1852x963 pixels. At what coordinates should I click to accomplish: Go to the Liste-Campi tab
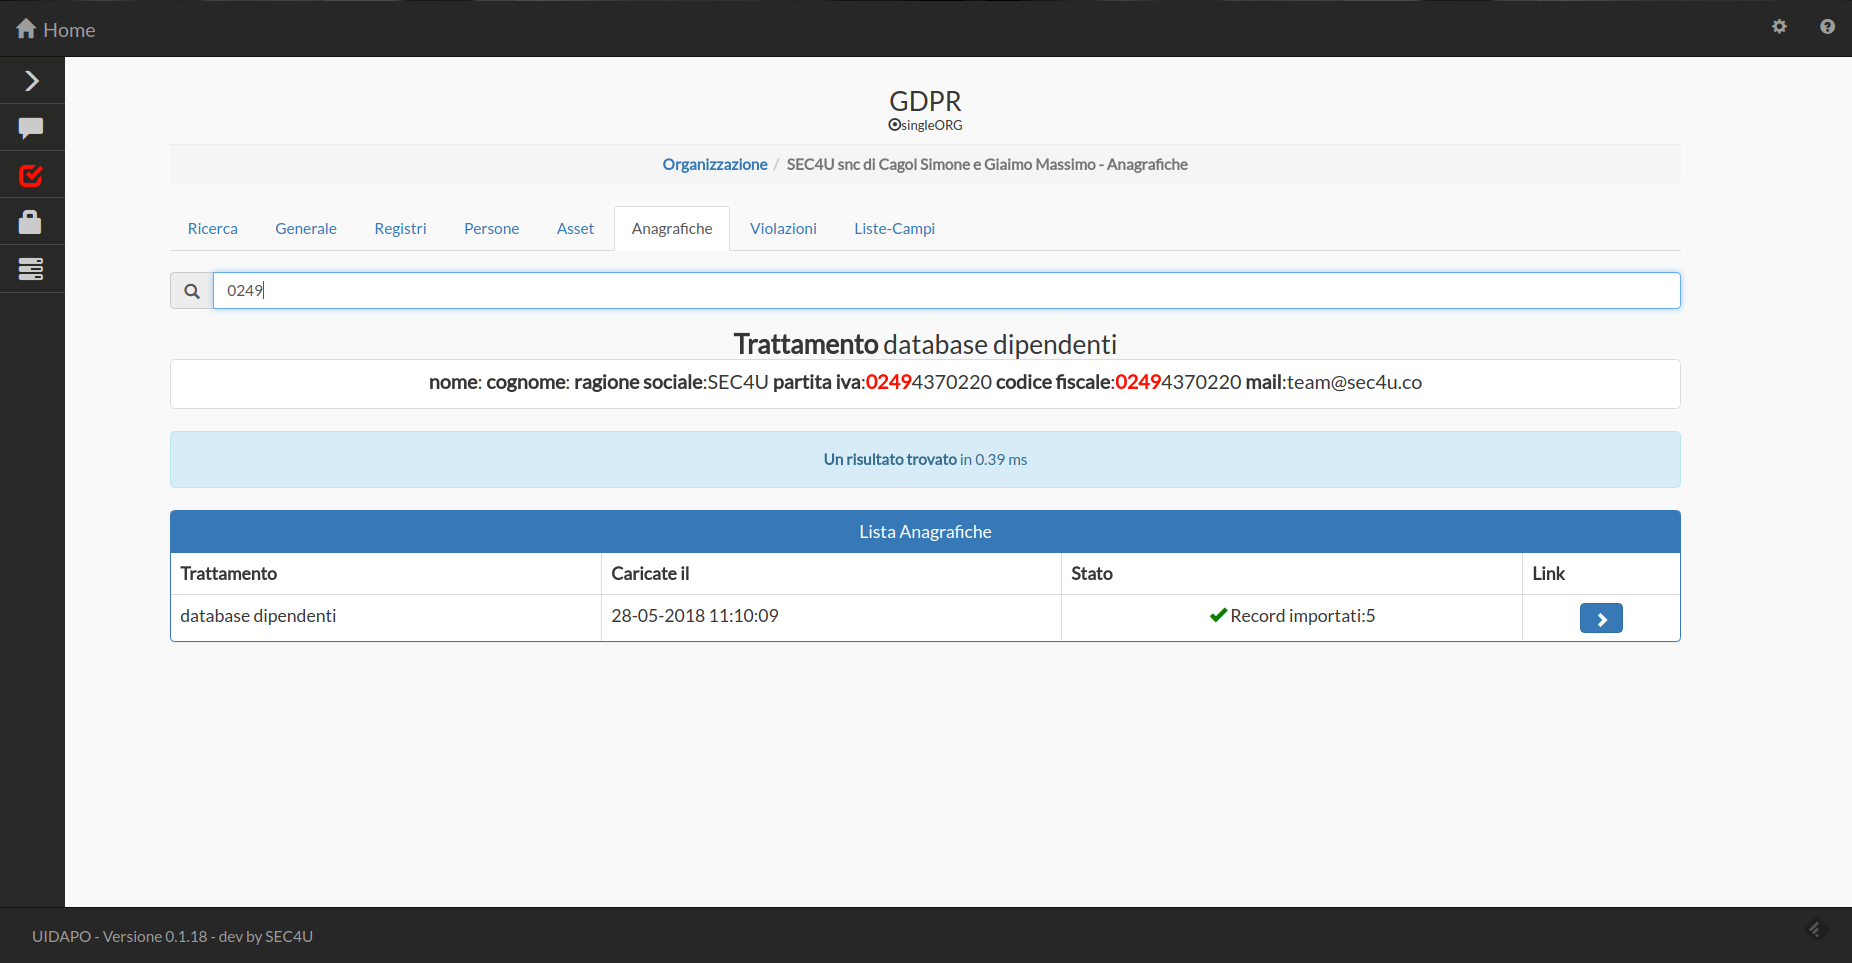pos(894,228)
